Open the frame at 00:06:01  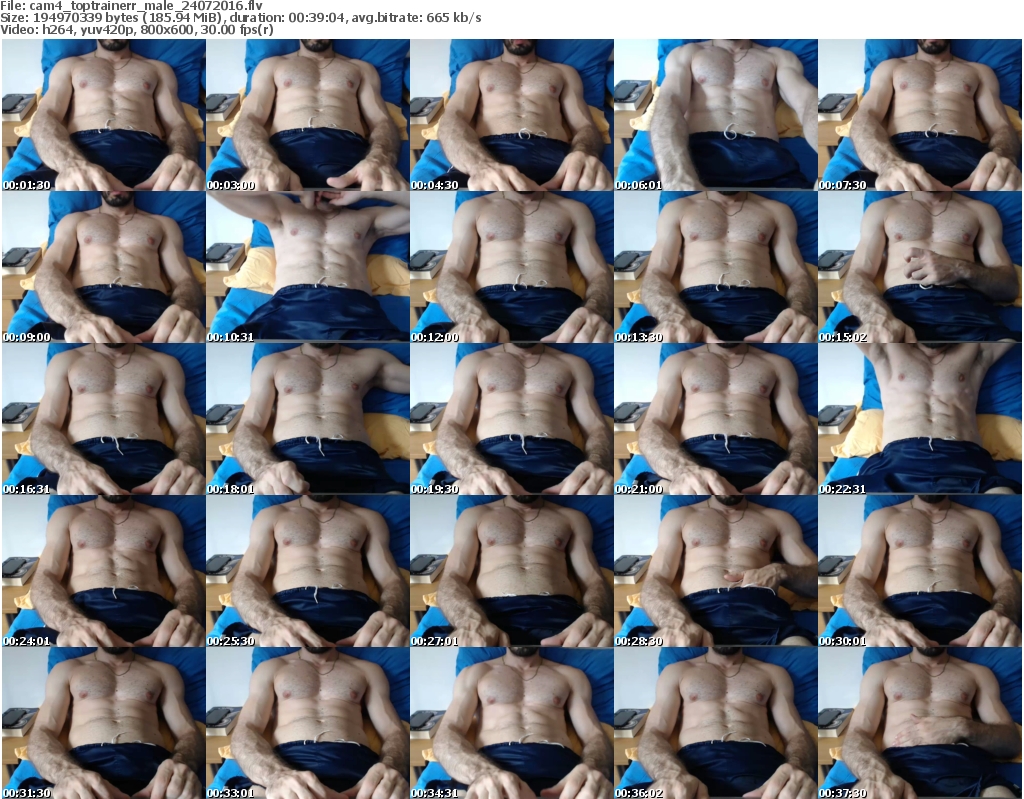716,115
